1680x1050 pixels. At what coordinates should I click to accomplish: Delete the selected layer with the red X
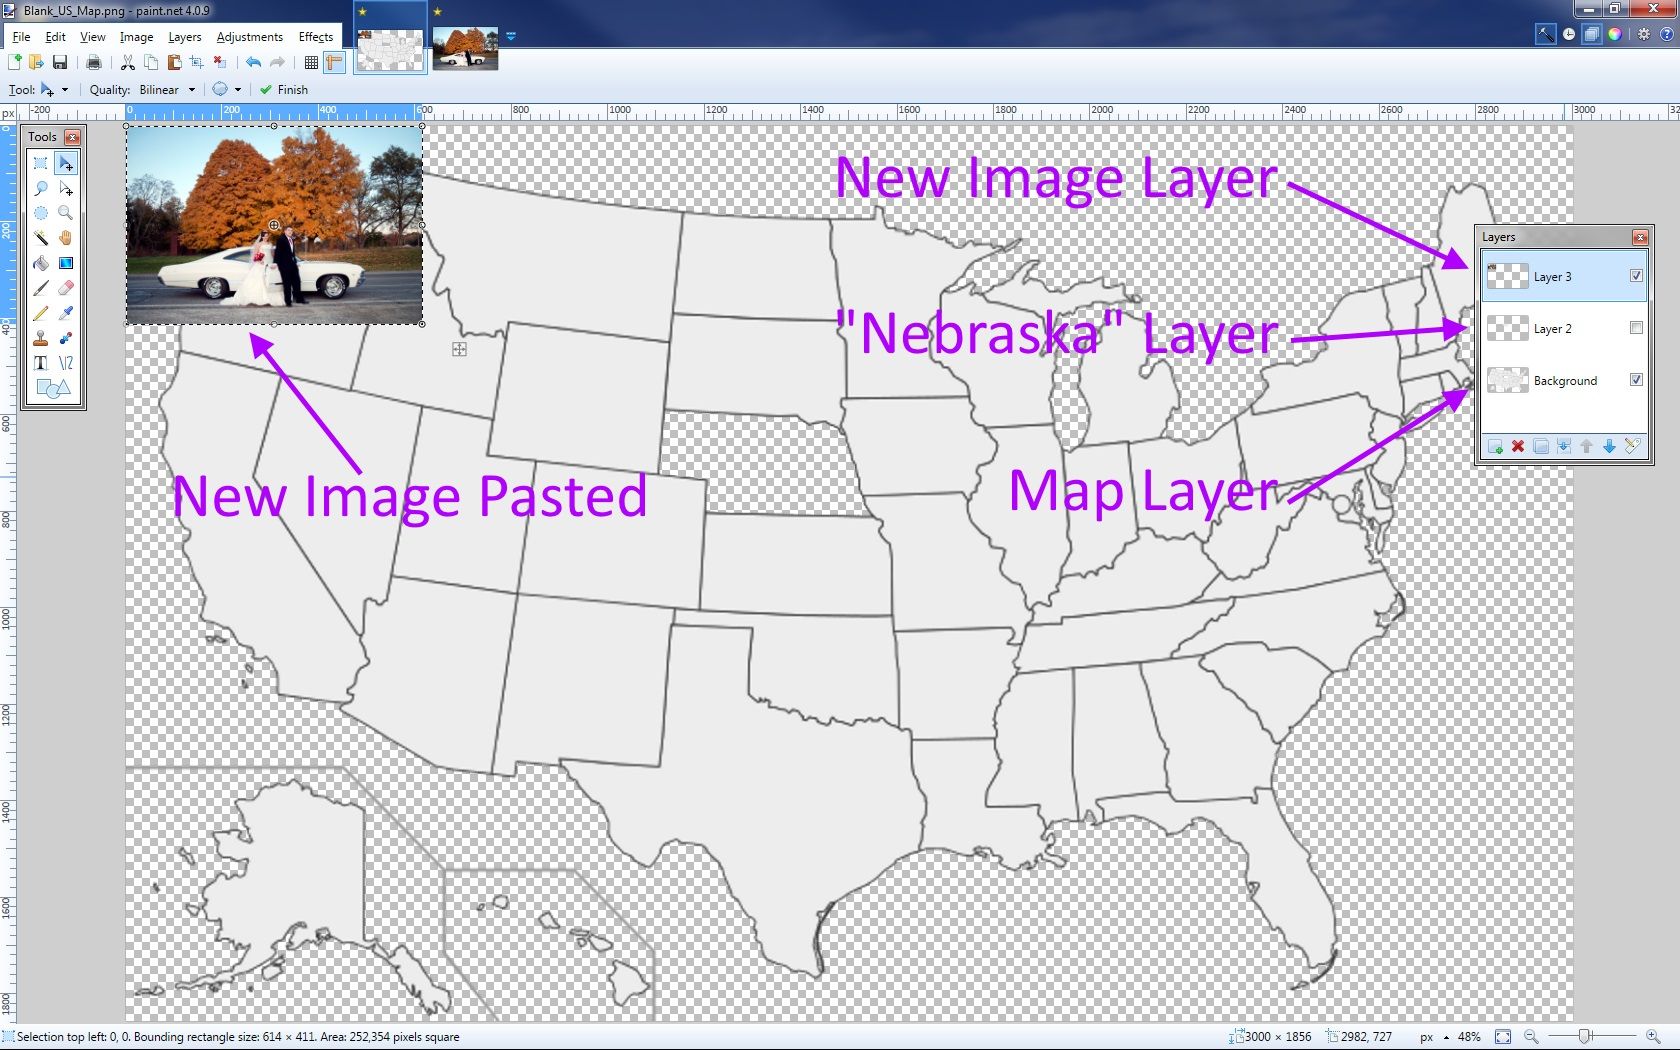1518,447
